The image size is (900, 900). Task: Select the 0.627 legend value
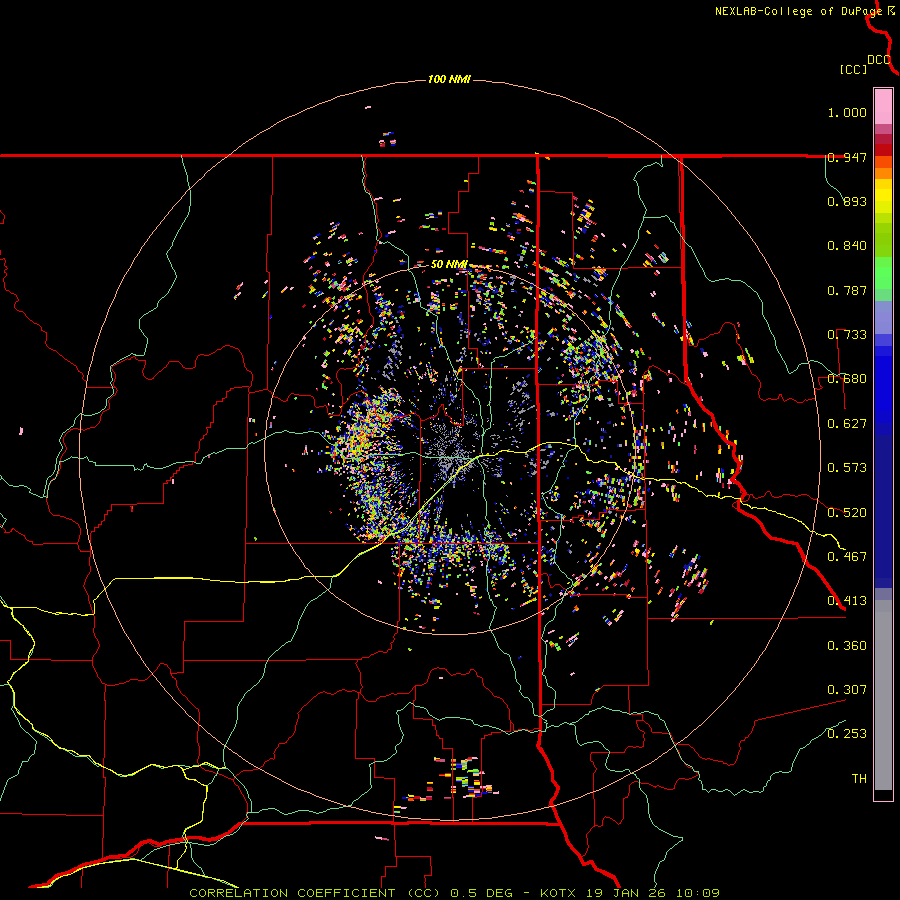(847, 424)
